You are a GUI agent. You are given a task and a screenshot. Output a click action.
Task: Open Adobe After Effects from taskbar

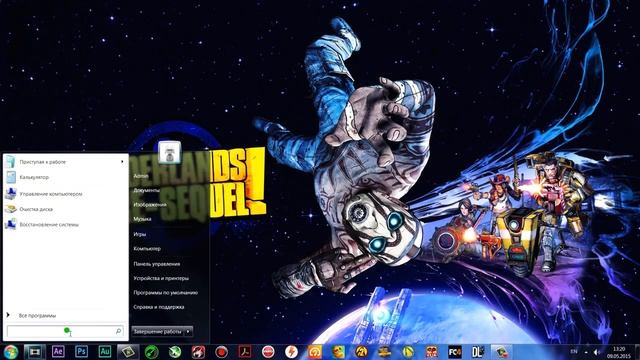pos(58,351)
